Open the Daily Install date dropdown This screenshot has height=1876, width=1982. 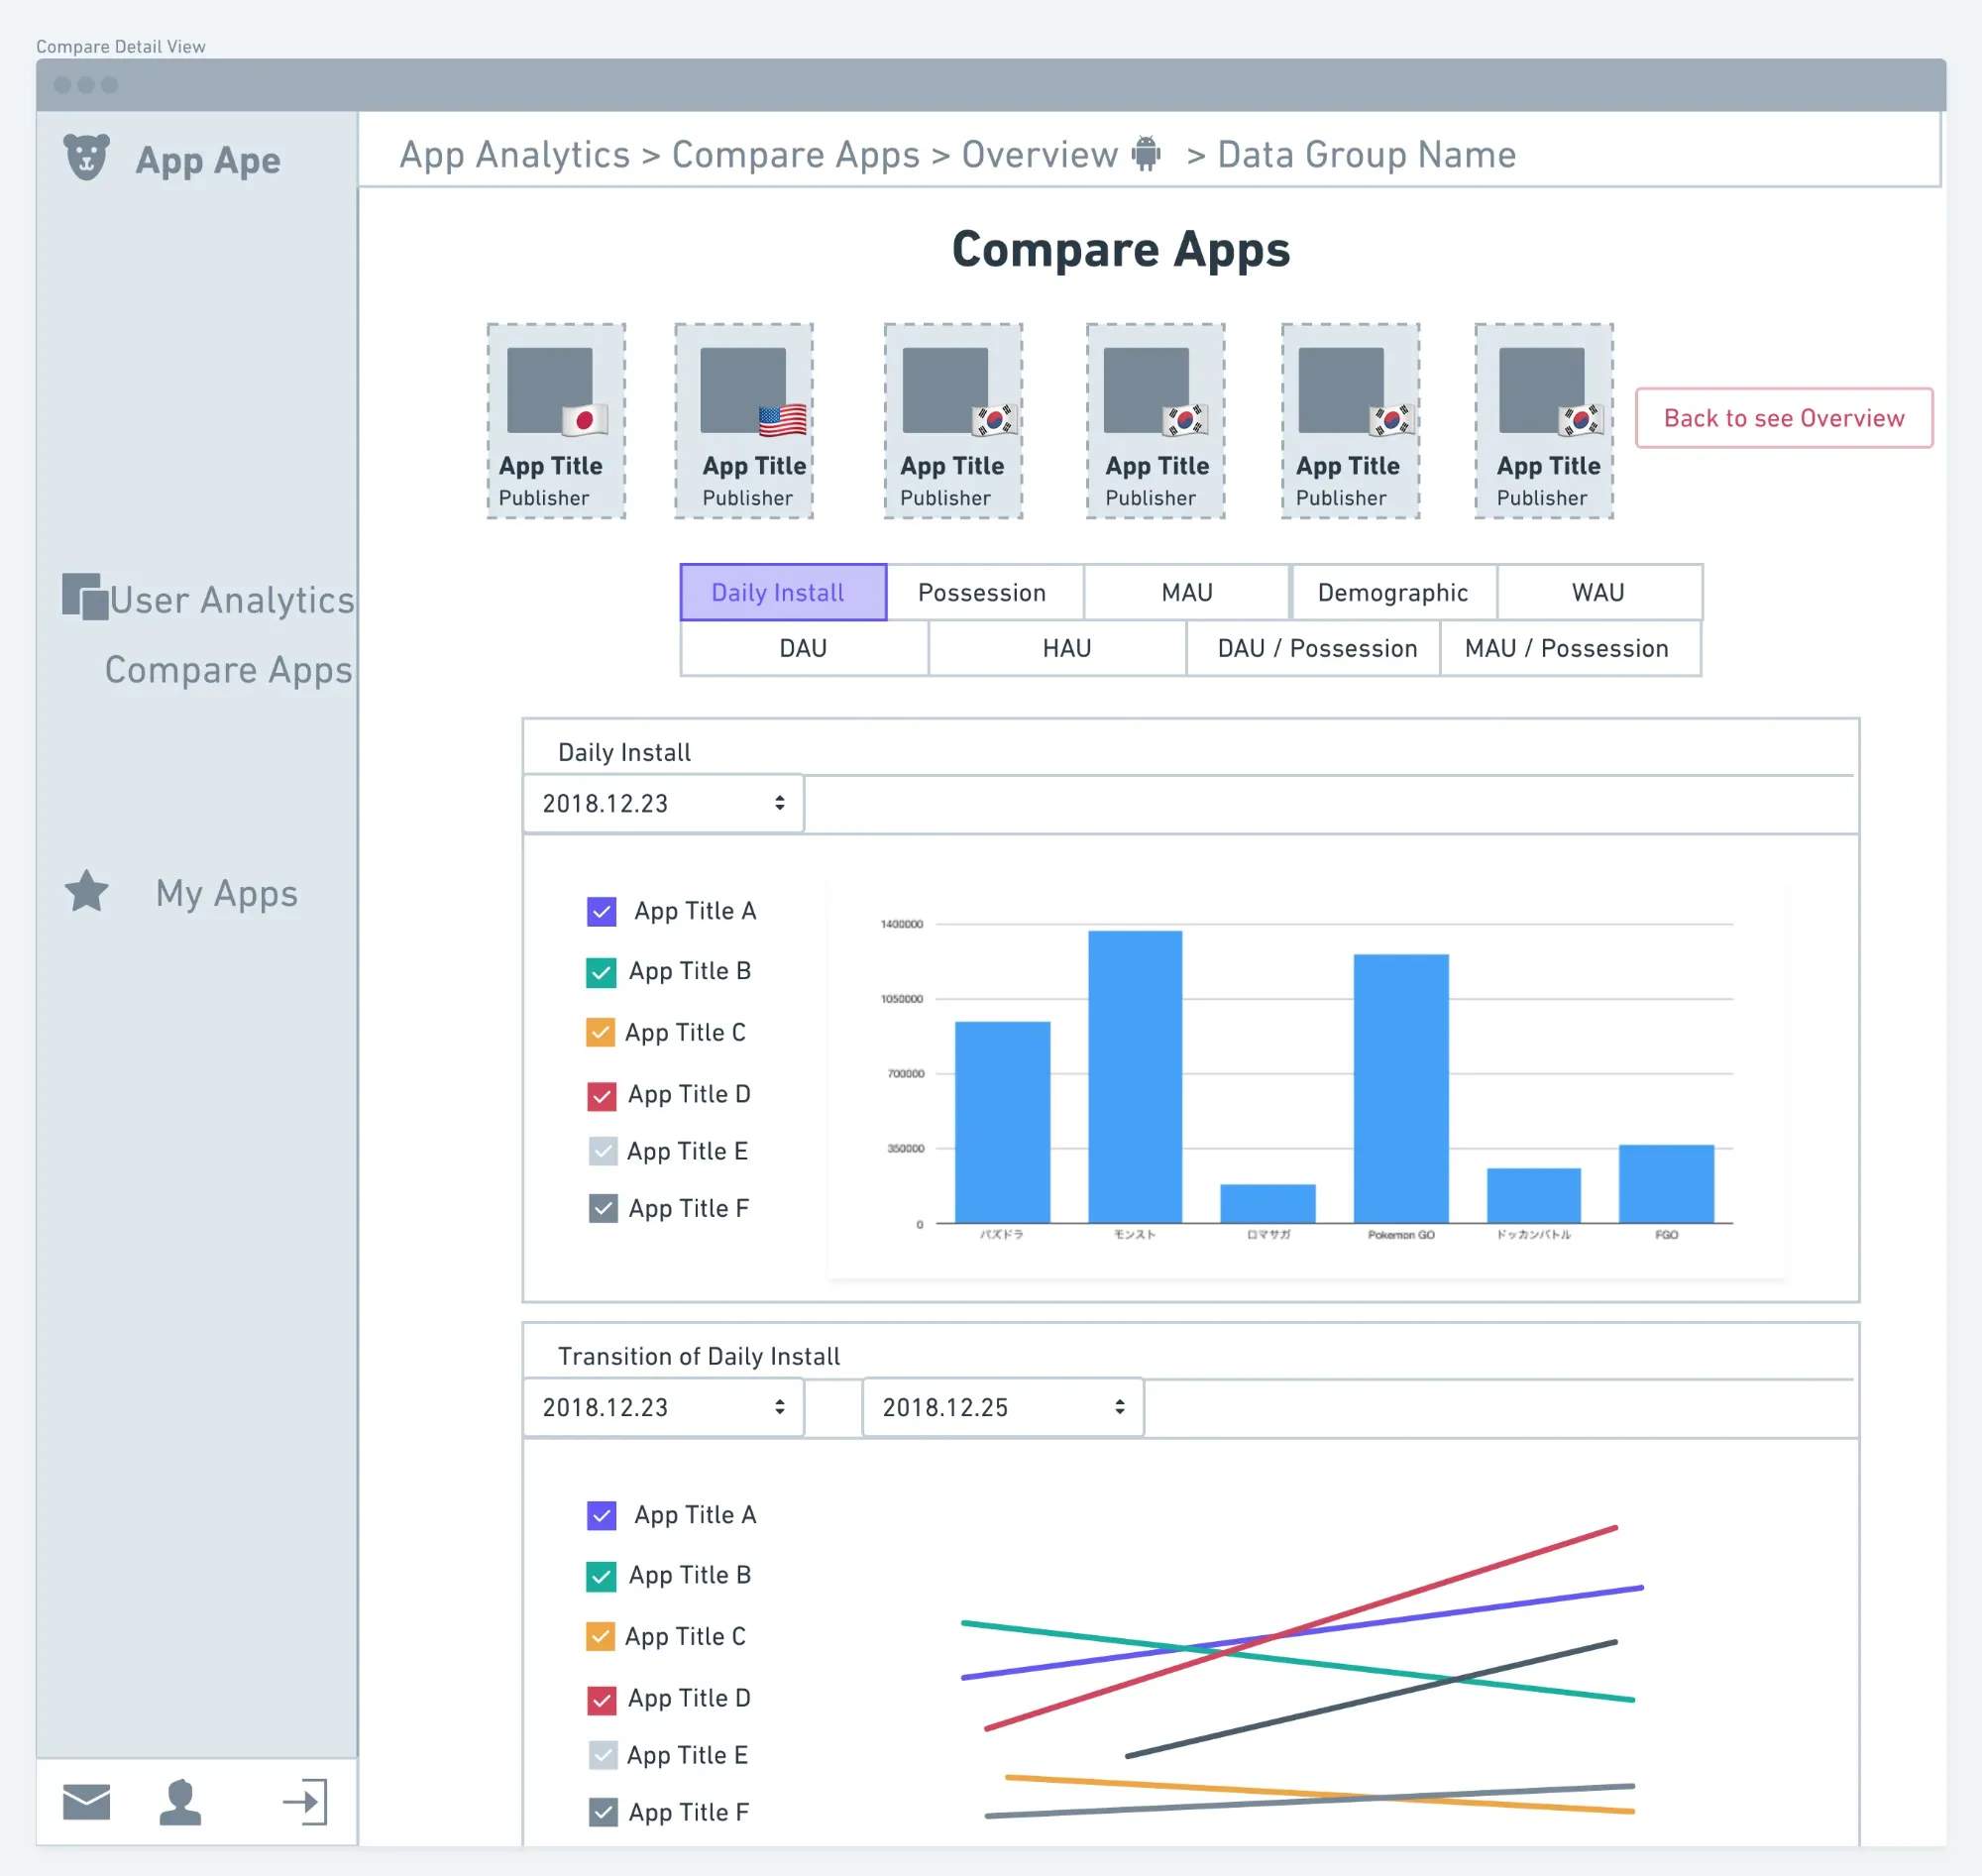(x=663, y=803)
